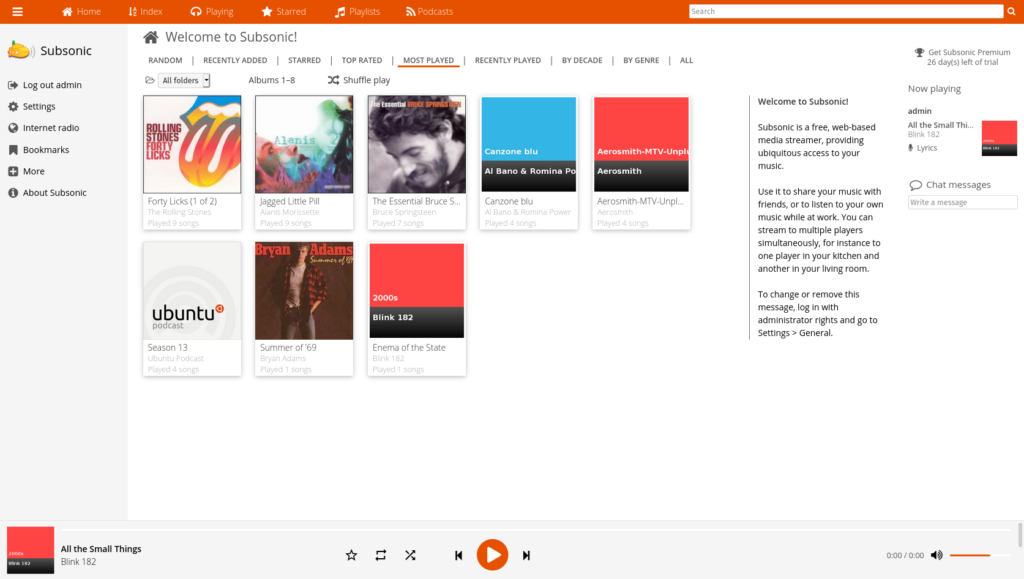Open Summer of '69 album cover
This screenshot has width=1024, height=579.
304,290
